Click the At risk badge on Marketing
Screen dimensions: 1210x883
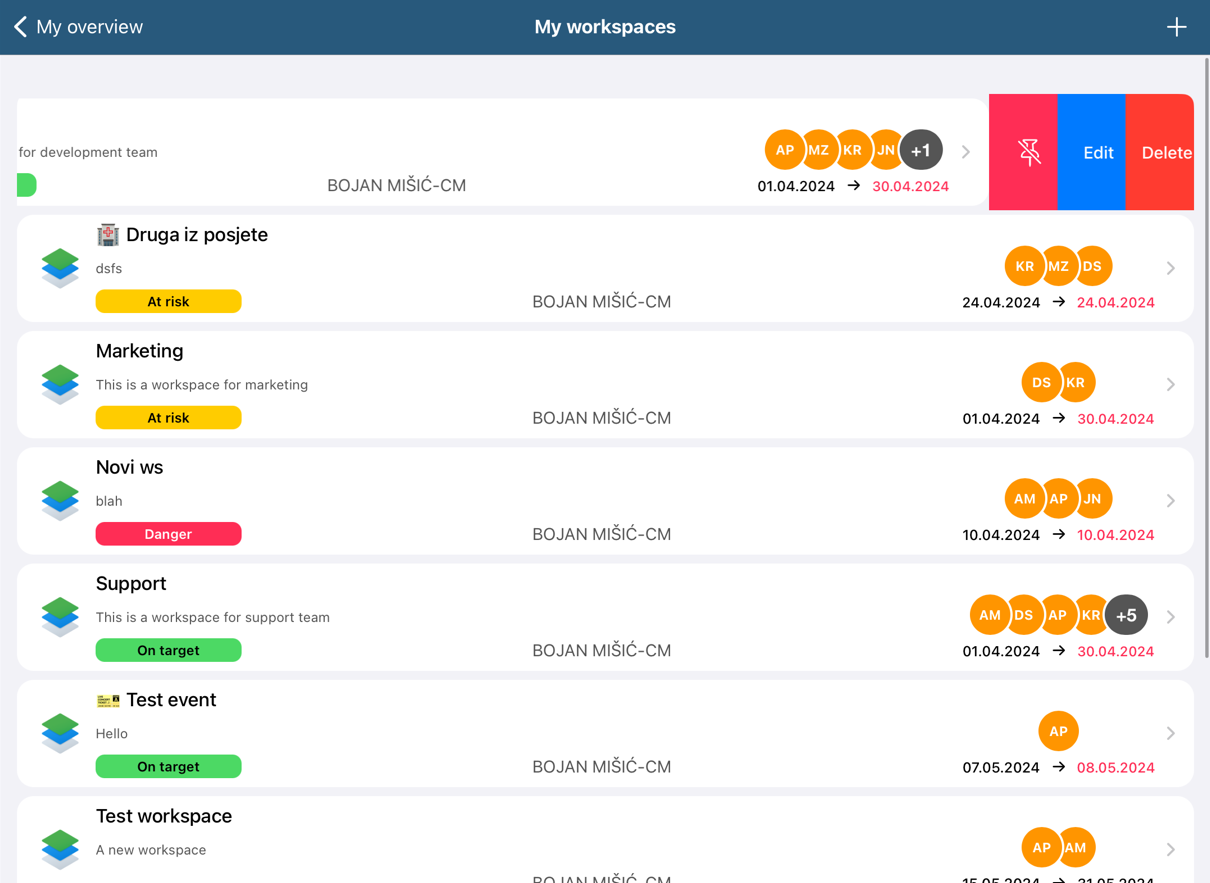click(x=168, y=418)
